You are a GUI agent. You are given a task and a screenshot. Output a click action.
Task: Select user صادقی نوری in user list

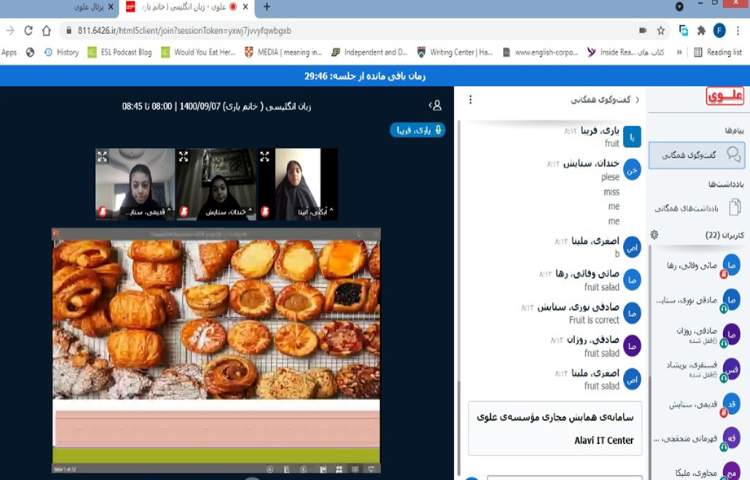698,300
